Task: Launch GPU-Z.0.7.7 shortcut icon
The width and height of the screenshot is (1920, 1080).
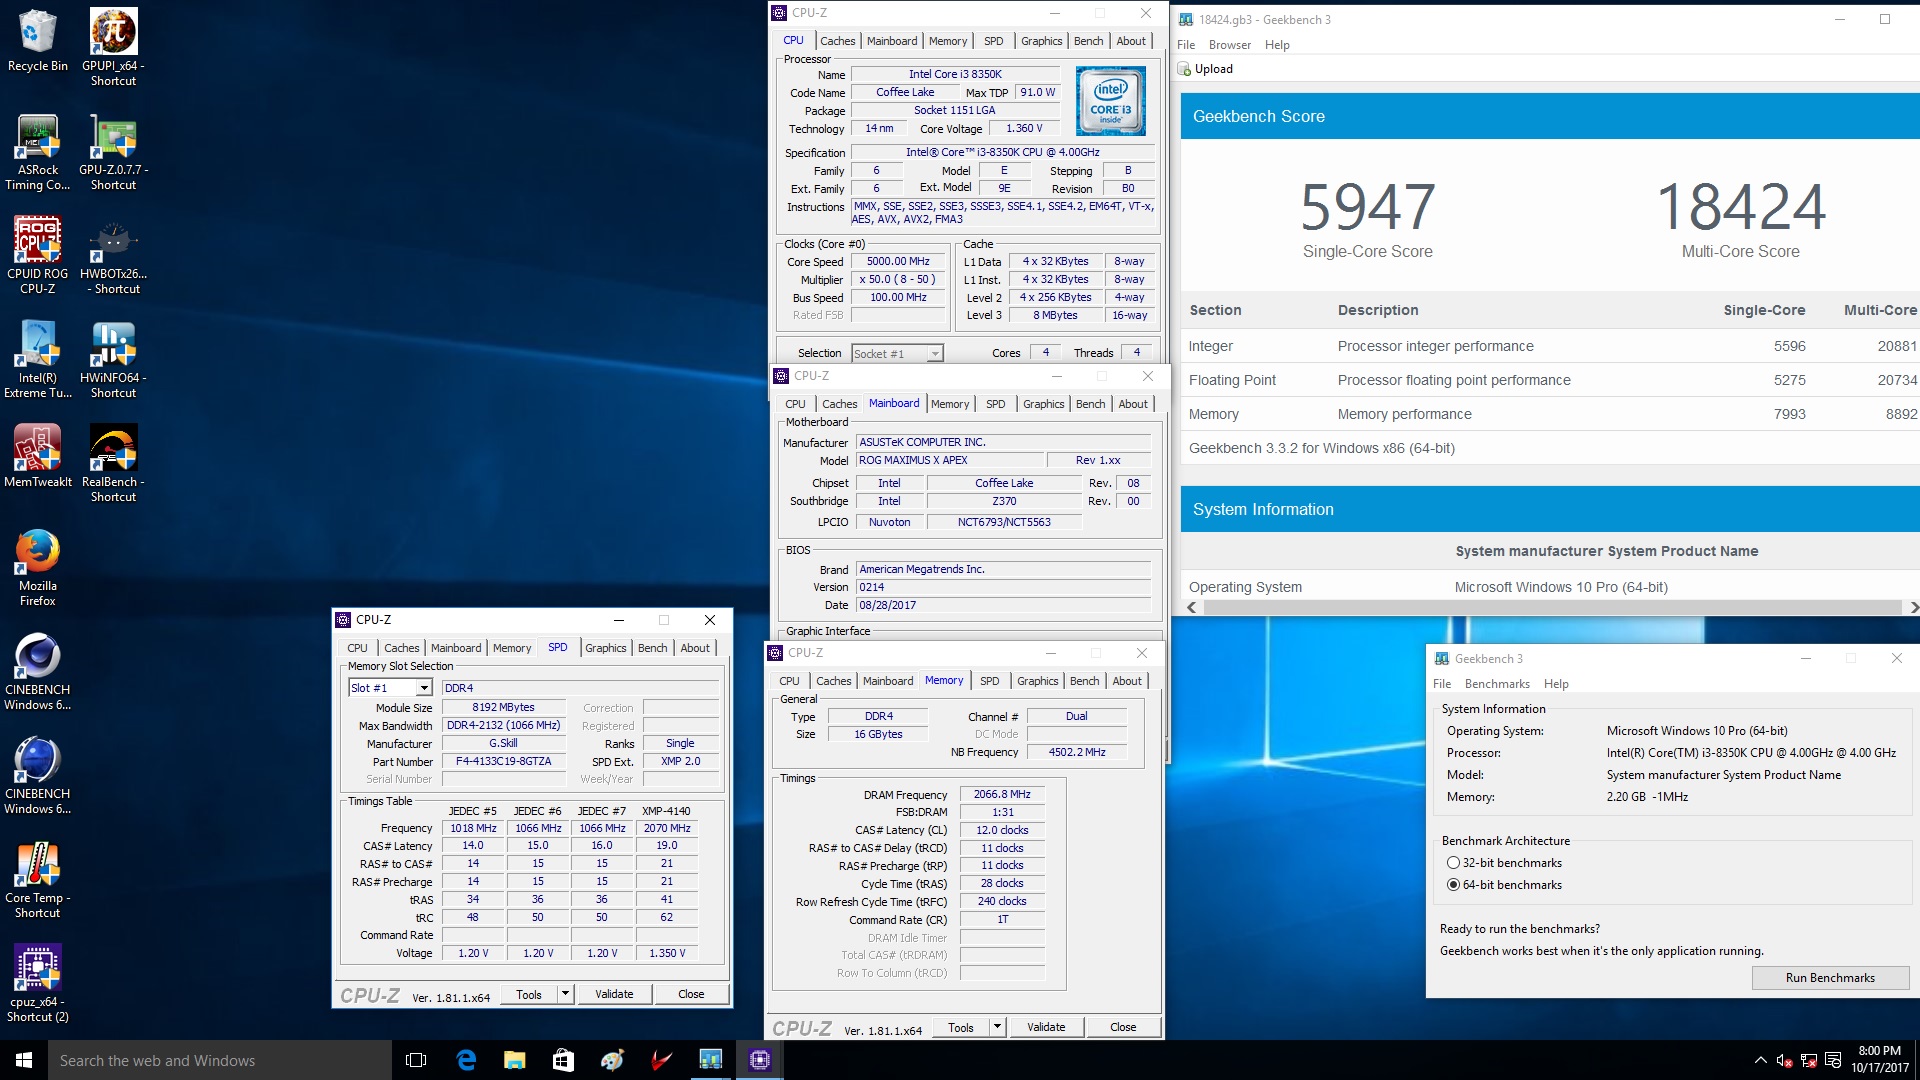Action: point(113,152)
